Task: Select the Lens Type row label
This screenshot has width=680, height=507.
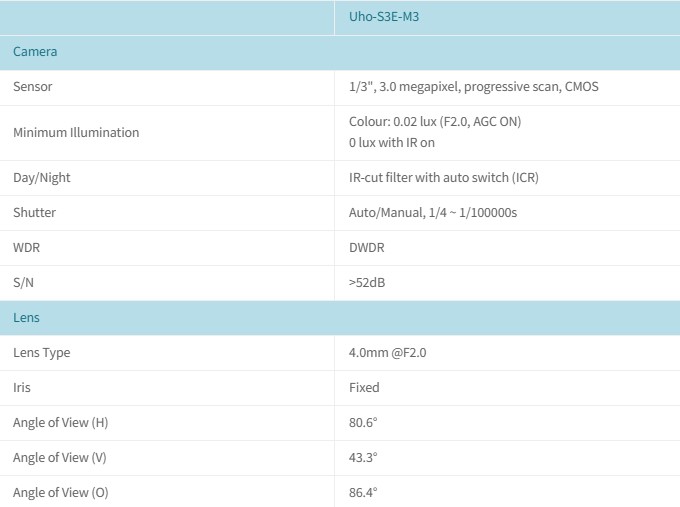Action: click(x=42, y=352)
